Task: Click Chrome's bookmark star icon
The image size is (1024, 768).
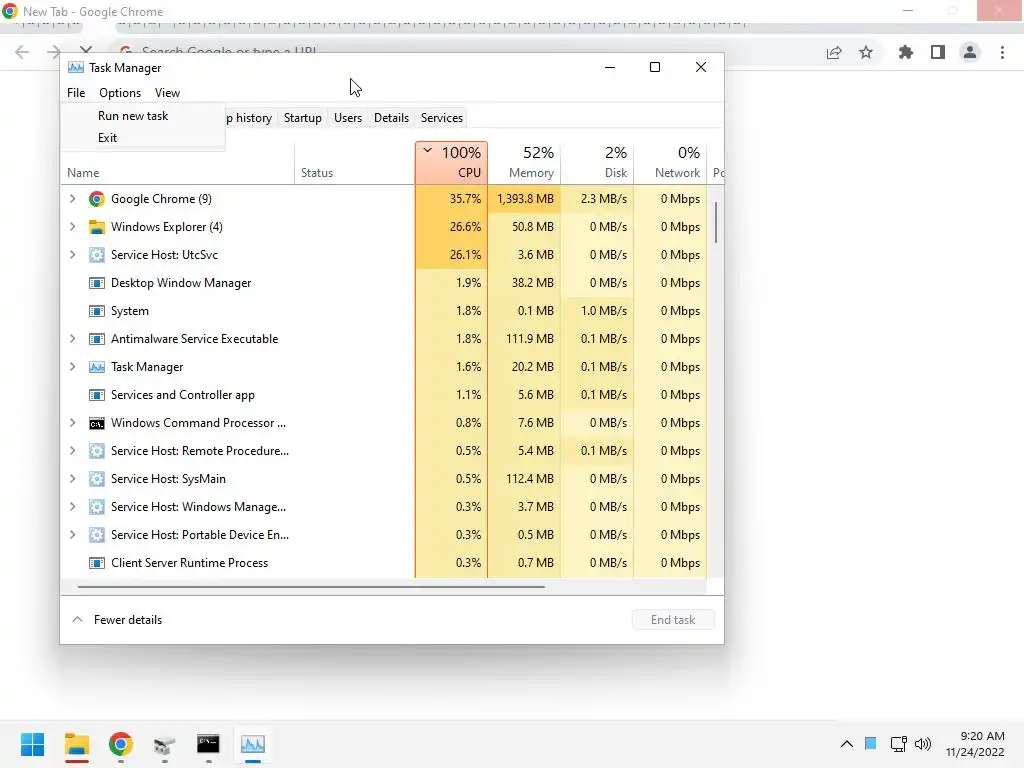Action: click(x=866, y=52)
